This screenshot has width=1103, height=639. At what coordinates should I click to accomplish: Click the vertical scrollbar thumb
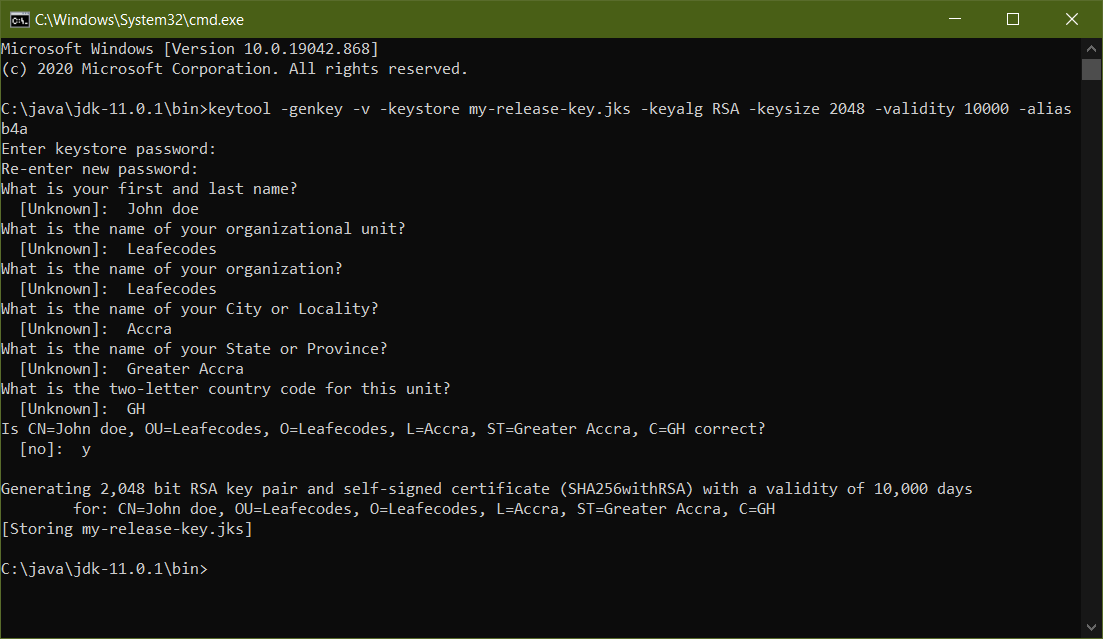point(1091,69)
